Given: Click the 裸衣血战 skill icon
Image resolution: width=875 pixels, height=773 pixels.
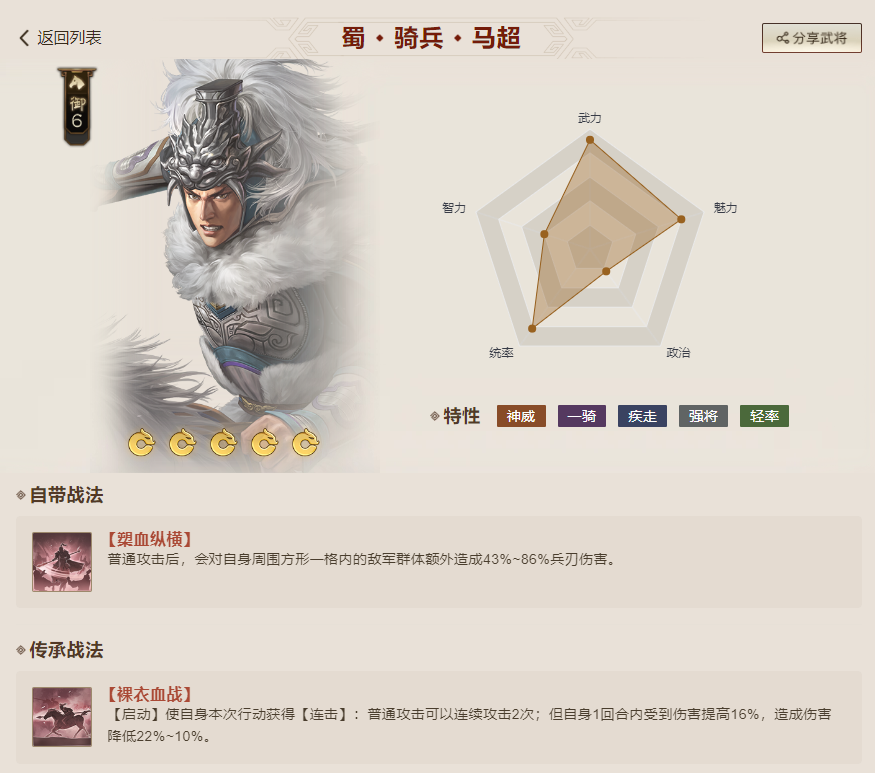Looking at the screenshot, I should pyautogui.click(x=62, y=717).
